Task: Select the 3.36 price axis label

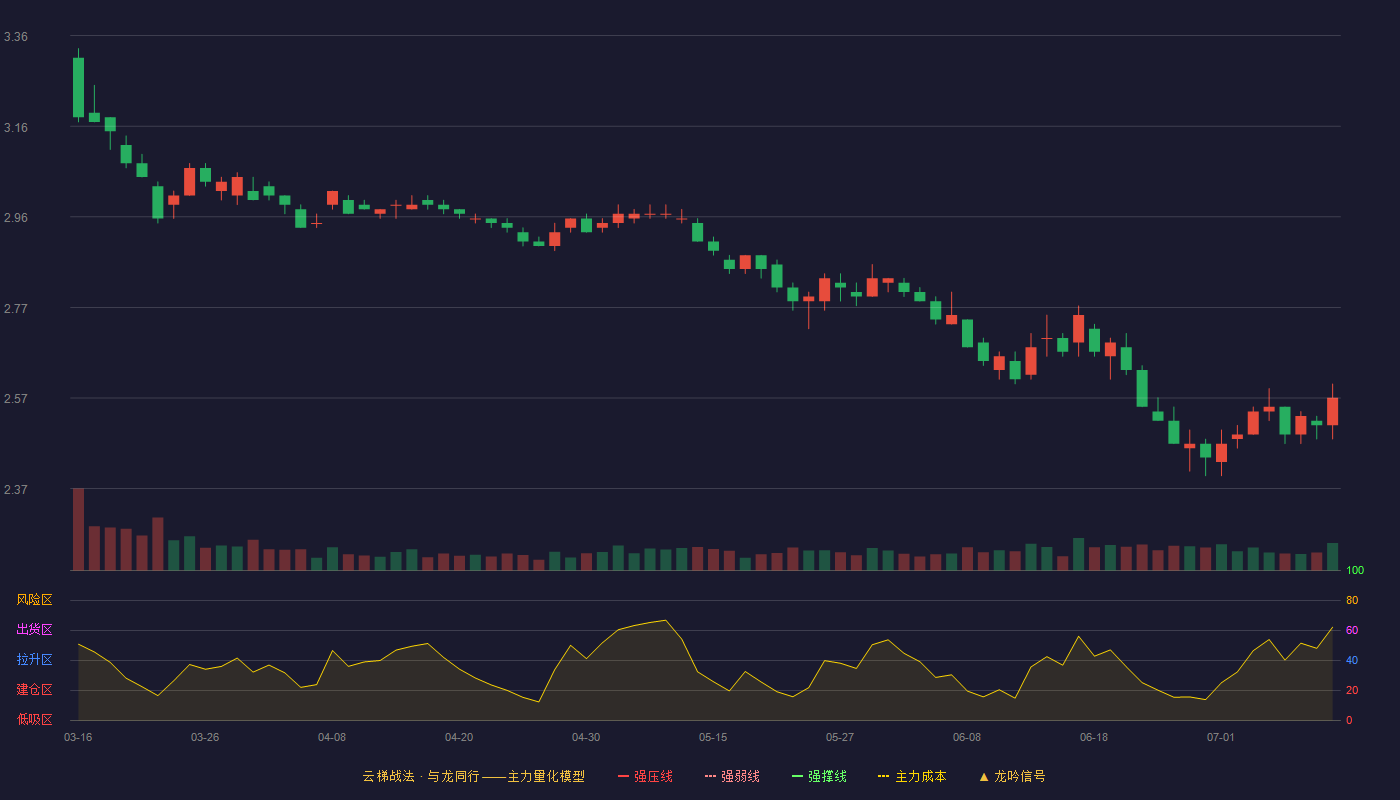Action: coord(16,37)
